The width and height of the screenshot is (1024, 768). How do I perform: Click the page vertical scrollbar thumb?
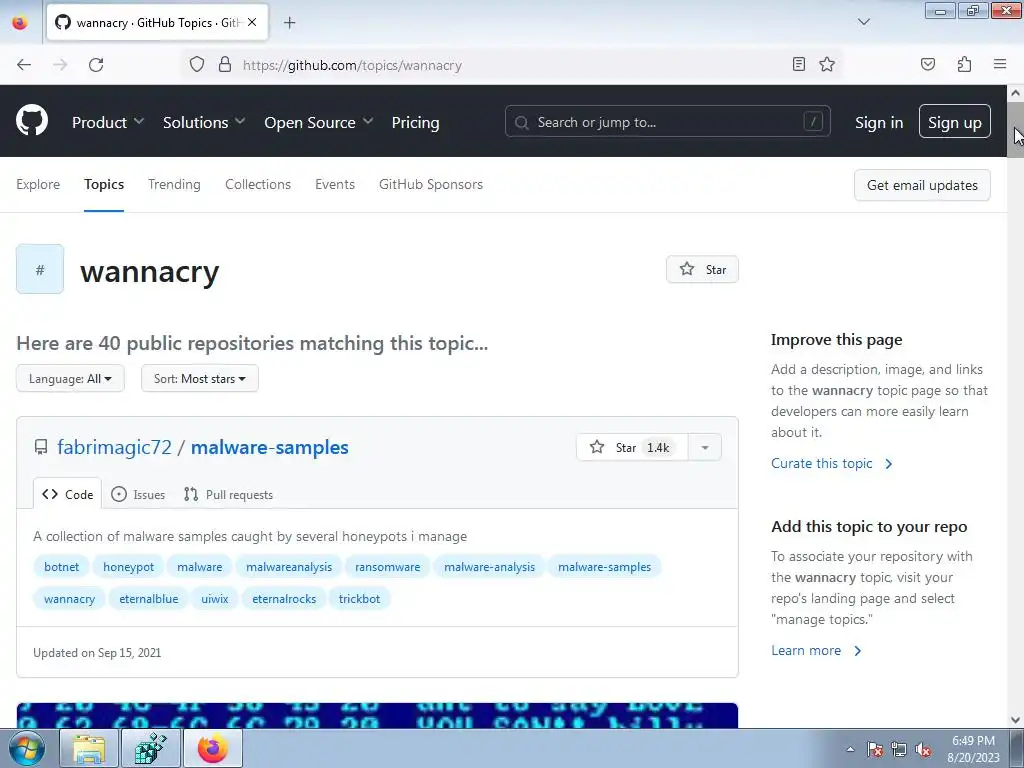[x=1015, y=129]
